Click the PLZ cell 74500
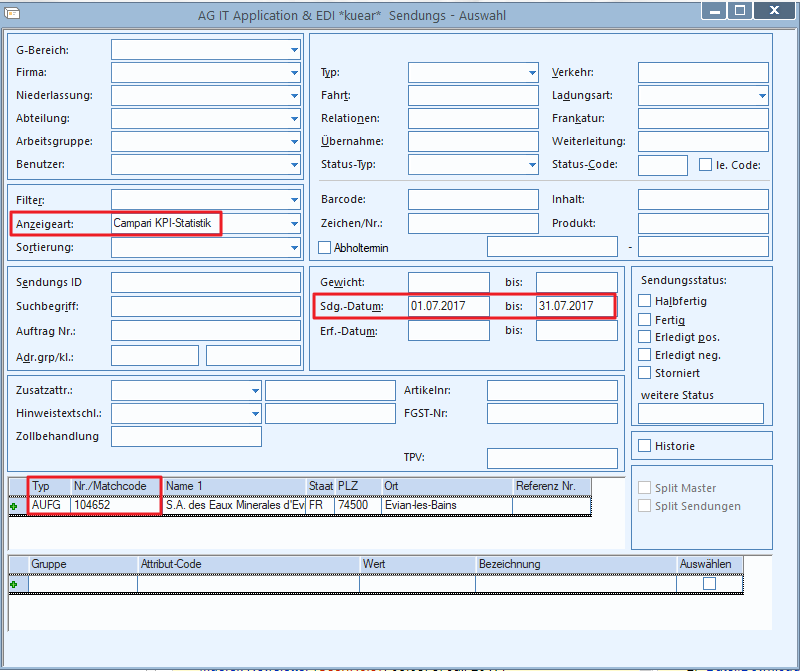 pyautogui.click(x=359, y=505)
